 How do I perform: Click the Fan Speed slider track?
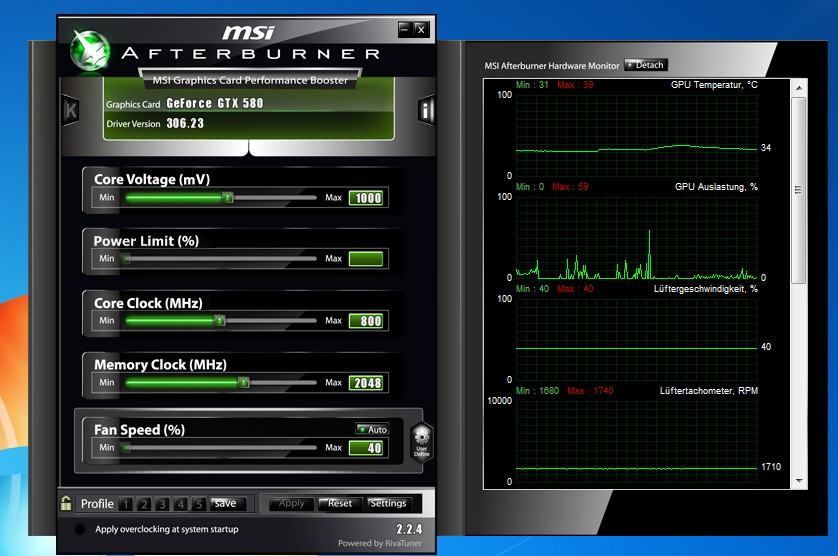[220, 448]
